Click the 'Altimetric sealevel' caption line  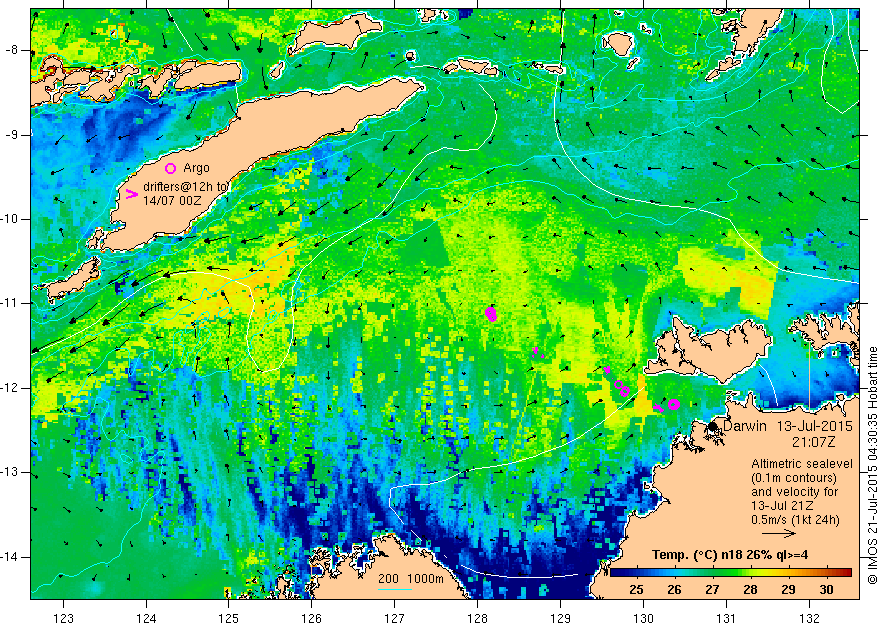[x=802, y=464]
